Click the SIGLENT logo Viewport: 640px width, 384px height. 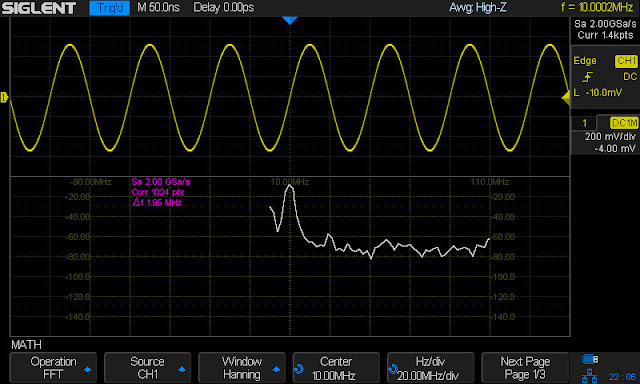39,8
